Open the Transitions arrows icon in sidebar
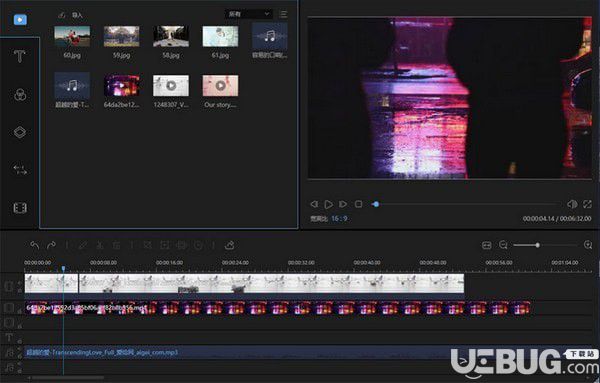The image size is (600, 383). pyautogui.click(x=20, y=170)
